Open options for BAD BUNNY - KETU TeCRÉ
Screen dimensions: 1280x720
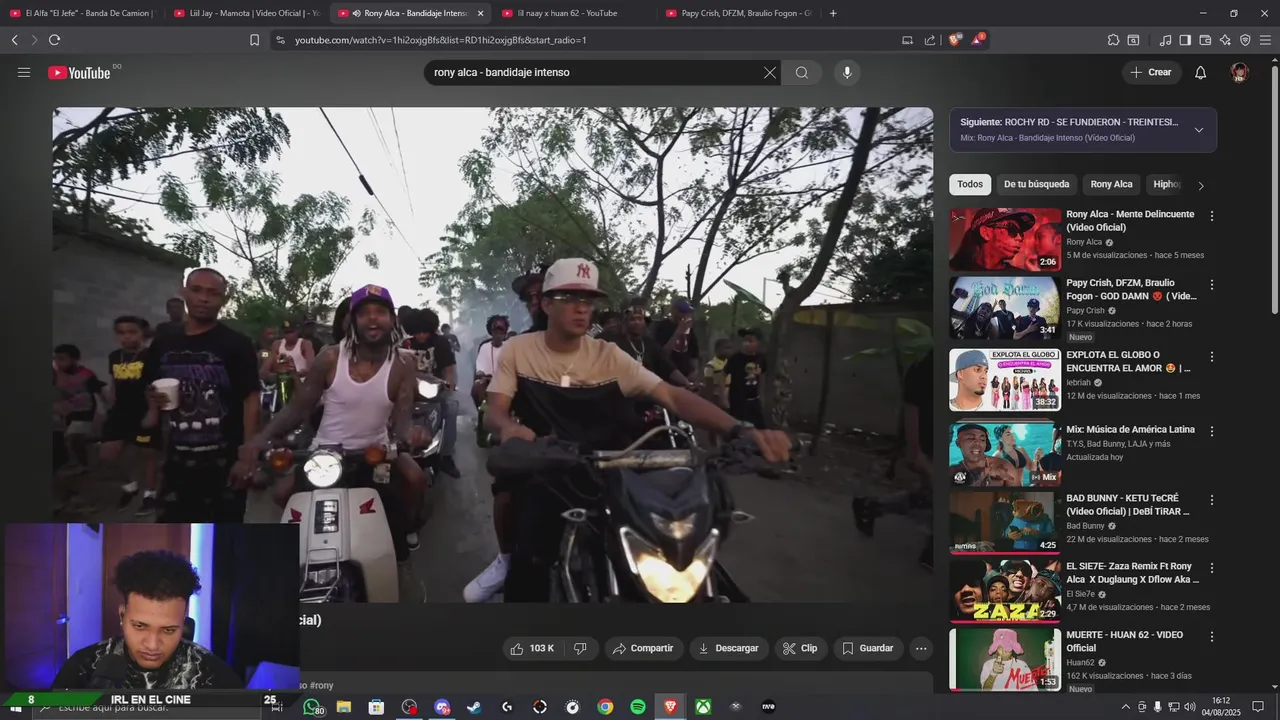[x=1212, y=499]
